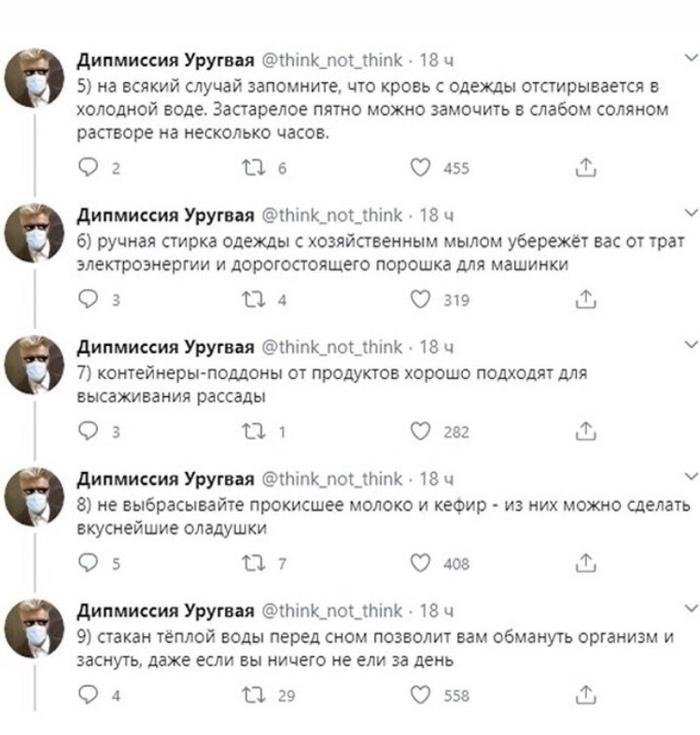Share tweet 8 about pancakes
Image resolution: width=700 pixels, height=735 pixels.
[586, 562]
